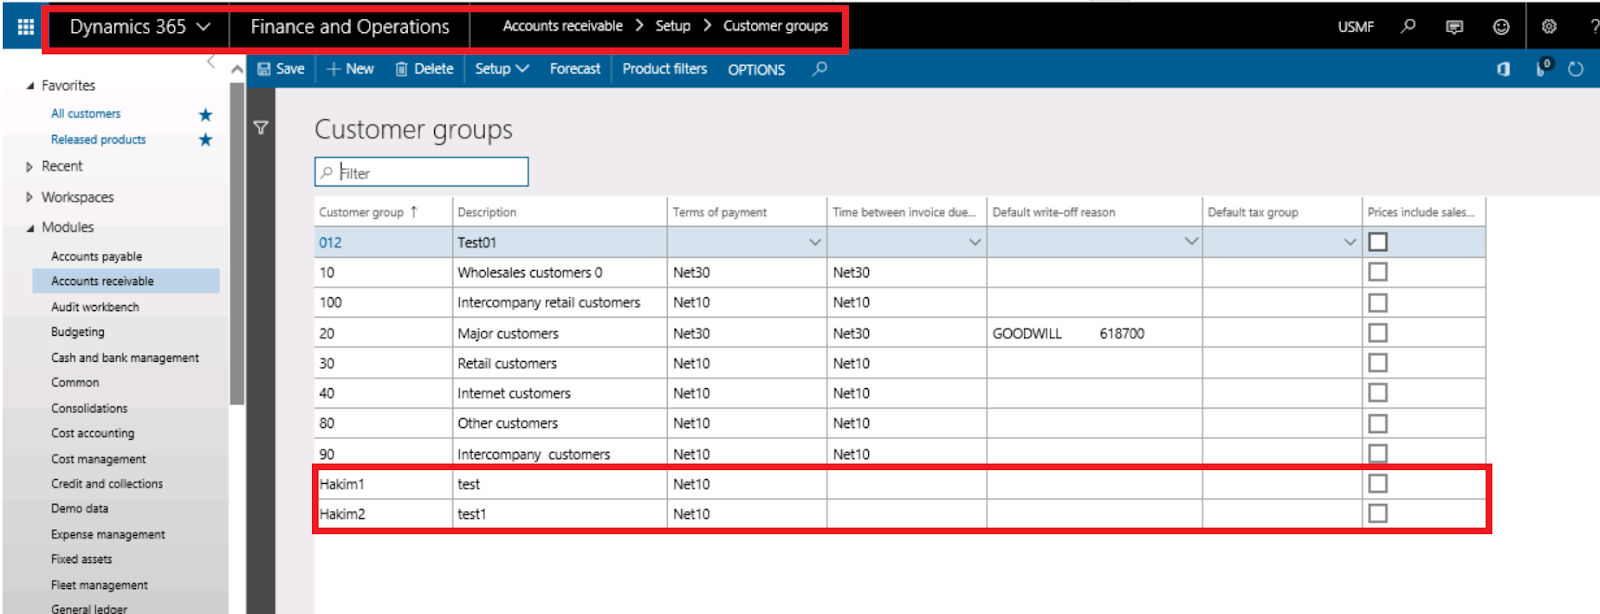Click navigation pane vertical scrollbar
This screenshot has width=1600, height=614.
[237, 244]
